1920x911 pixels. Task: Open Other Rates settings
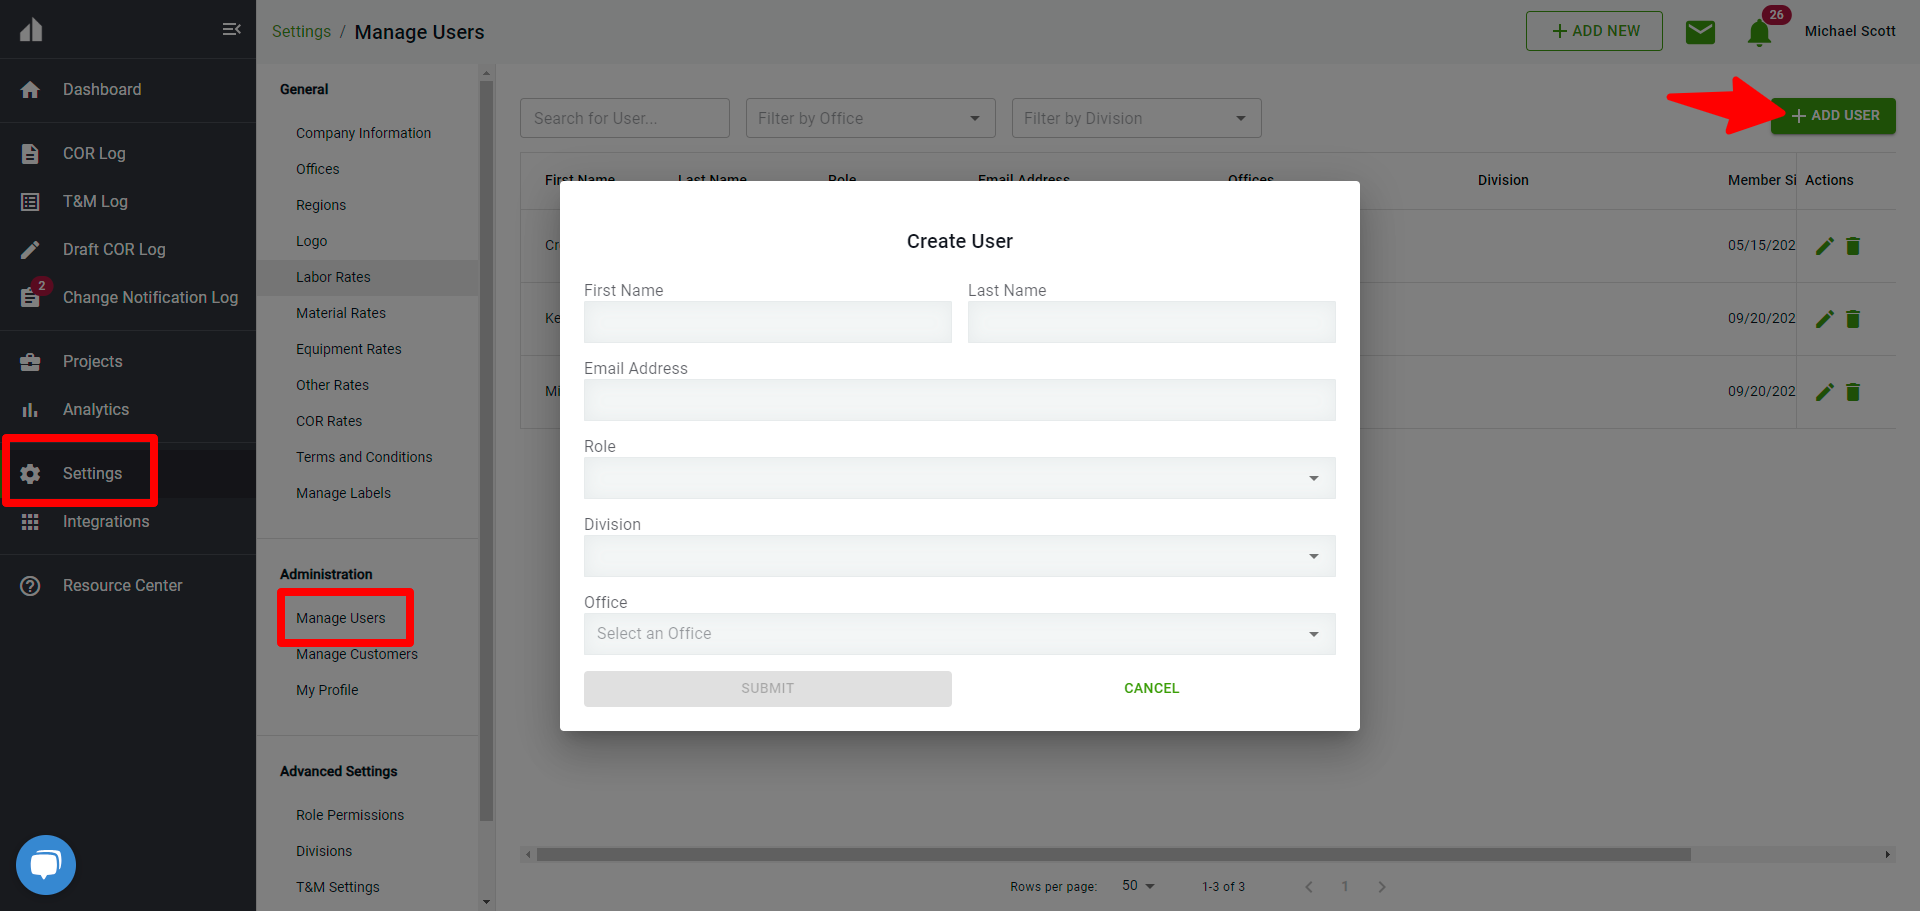click(x=332, y=385)
